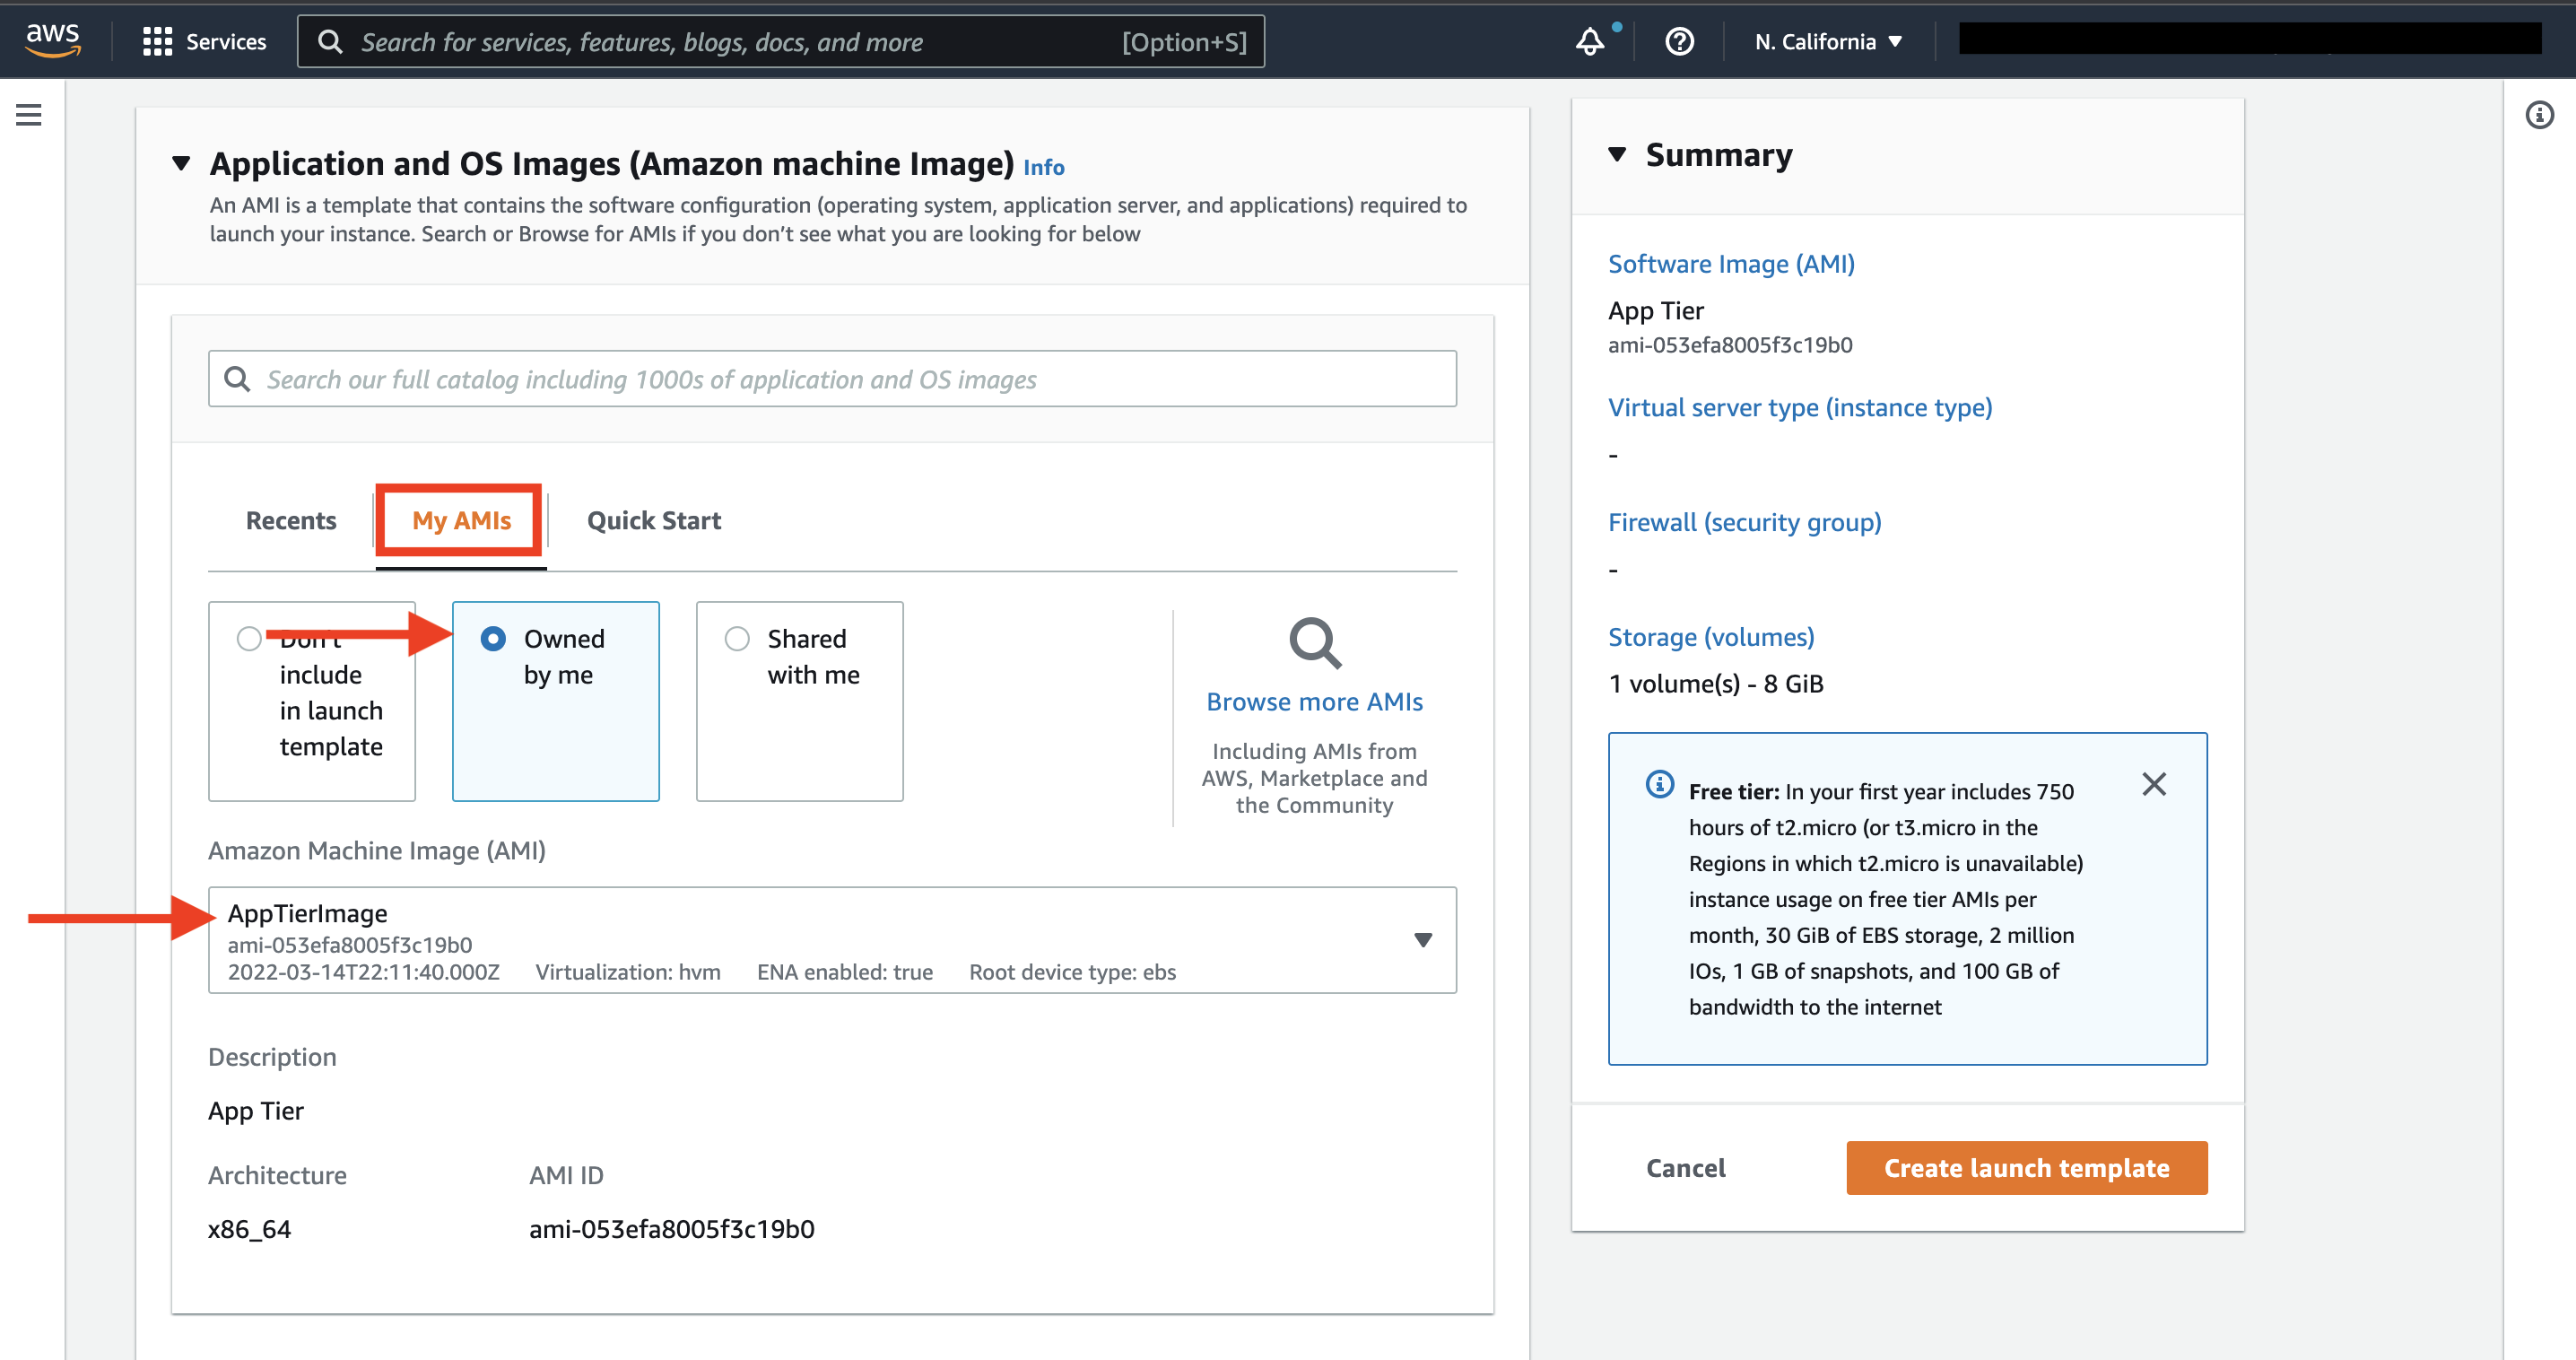This screenshot has height=1360, width=2576.
Task: Open the info panel circle icon
Action: click(2539, 115)
